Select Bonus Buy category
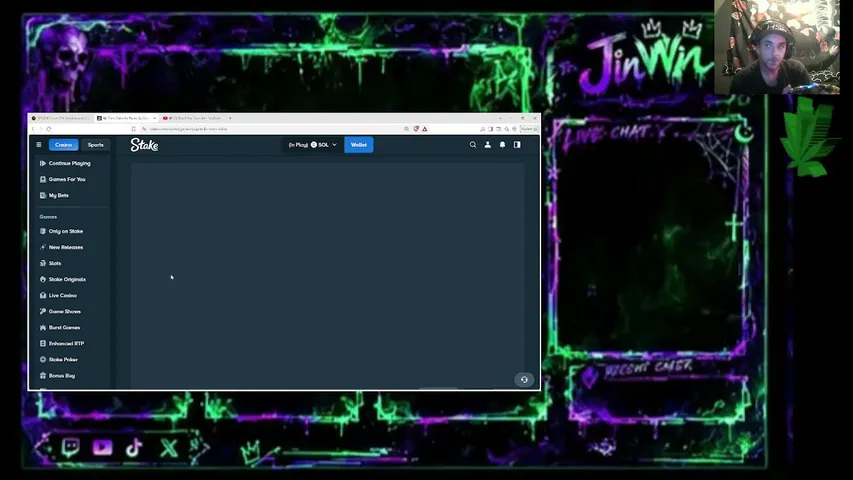 pyautogui.click(x=58, y=376)
